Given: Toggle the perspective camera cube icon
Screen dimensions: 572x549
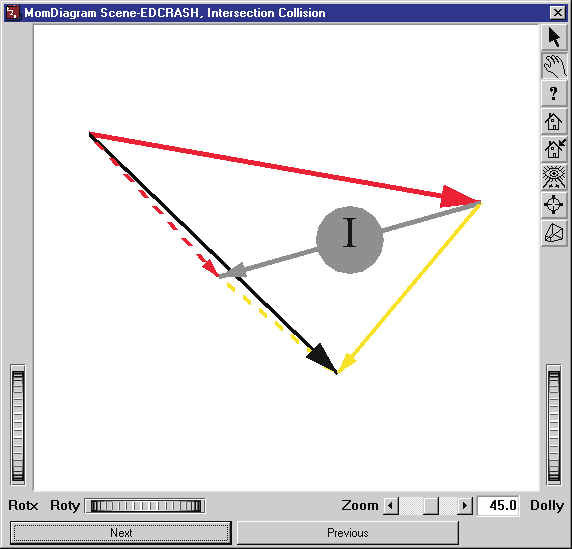Looking at the screenshot, I should pyautogui.click(x=554, y=233).
